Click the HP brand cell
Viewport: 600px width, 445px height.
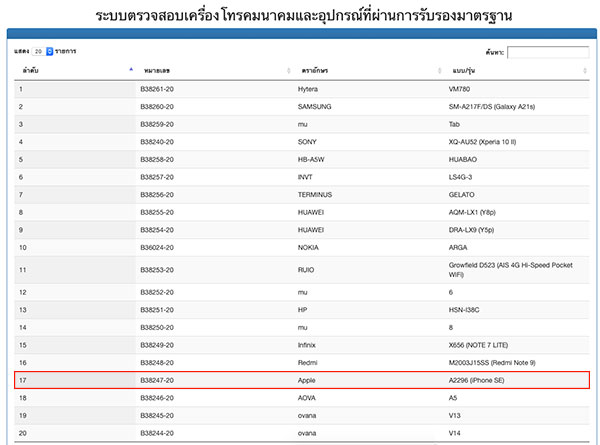[x=302, y=310]
